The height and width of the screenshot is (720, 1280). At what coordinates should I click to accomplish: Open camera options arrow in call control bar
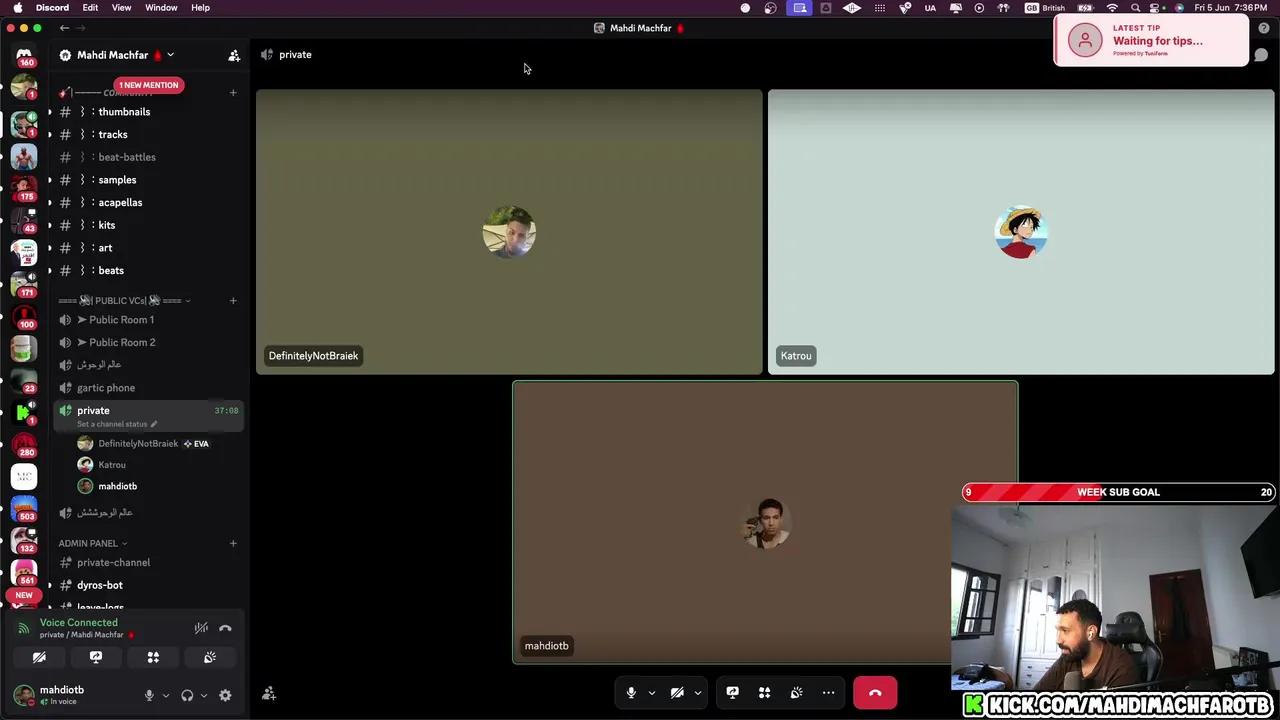click(698, 692)
